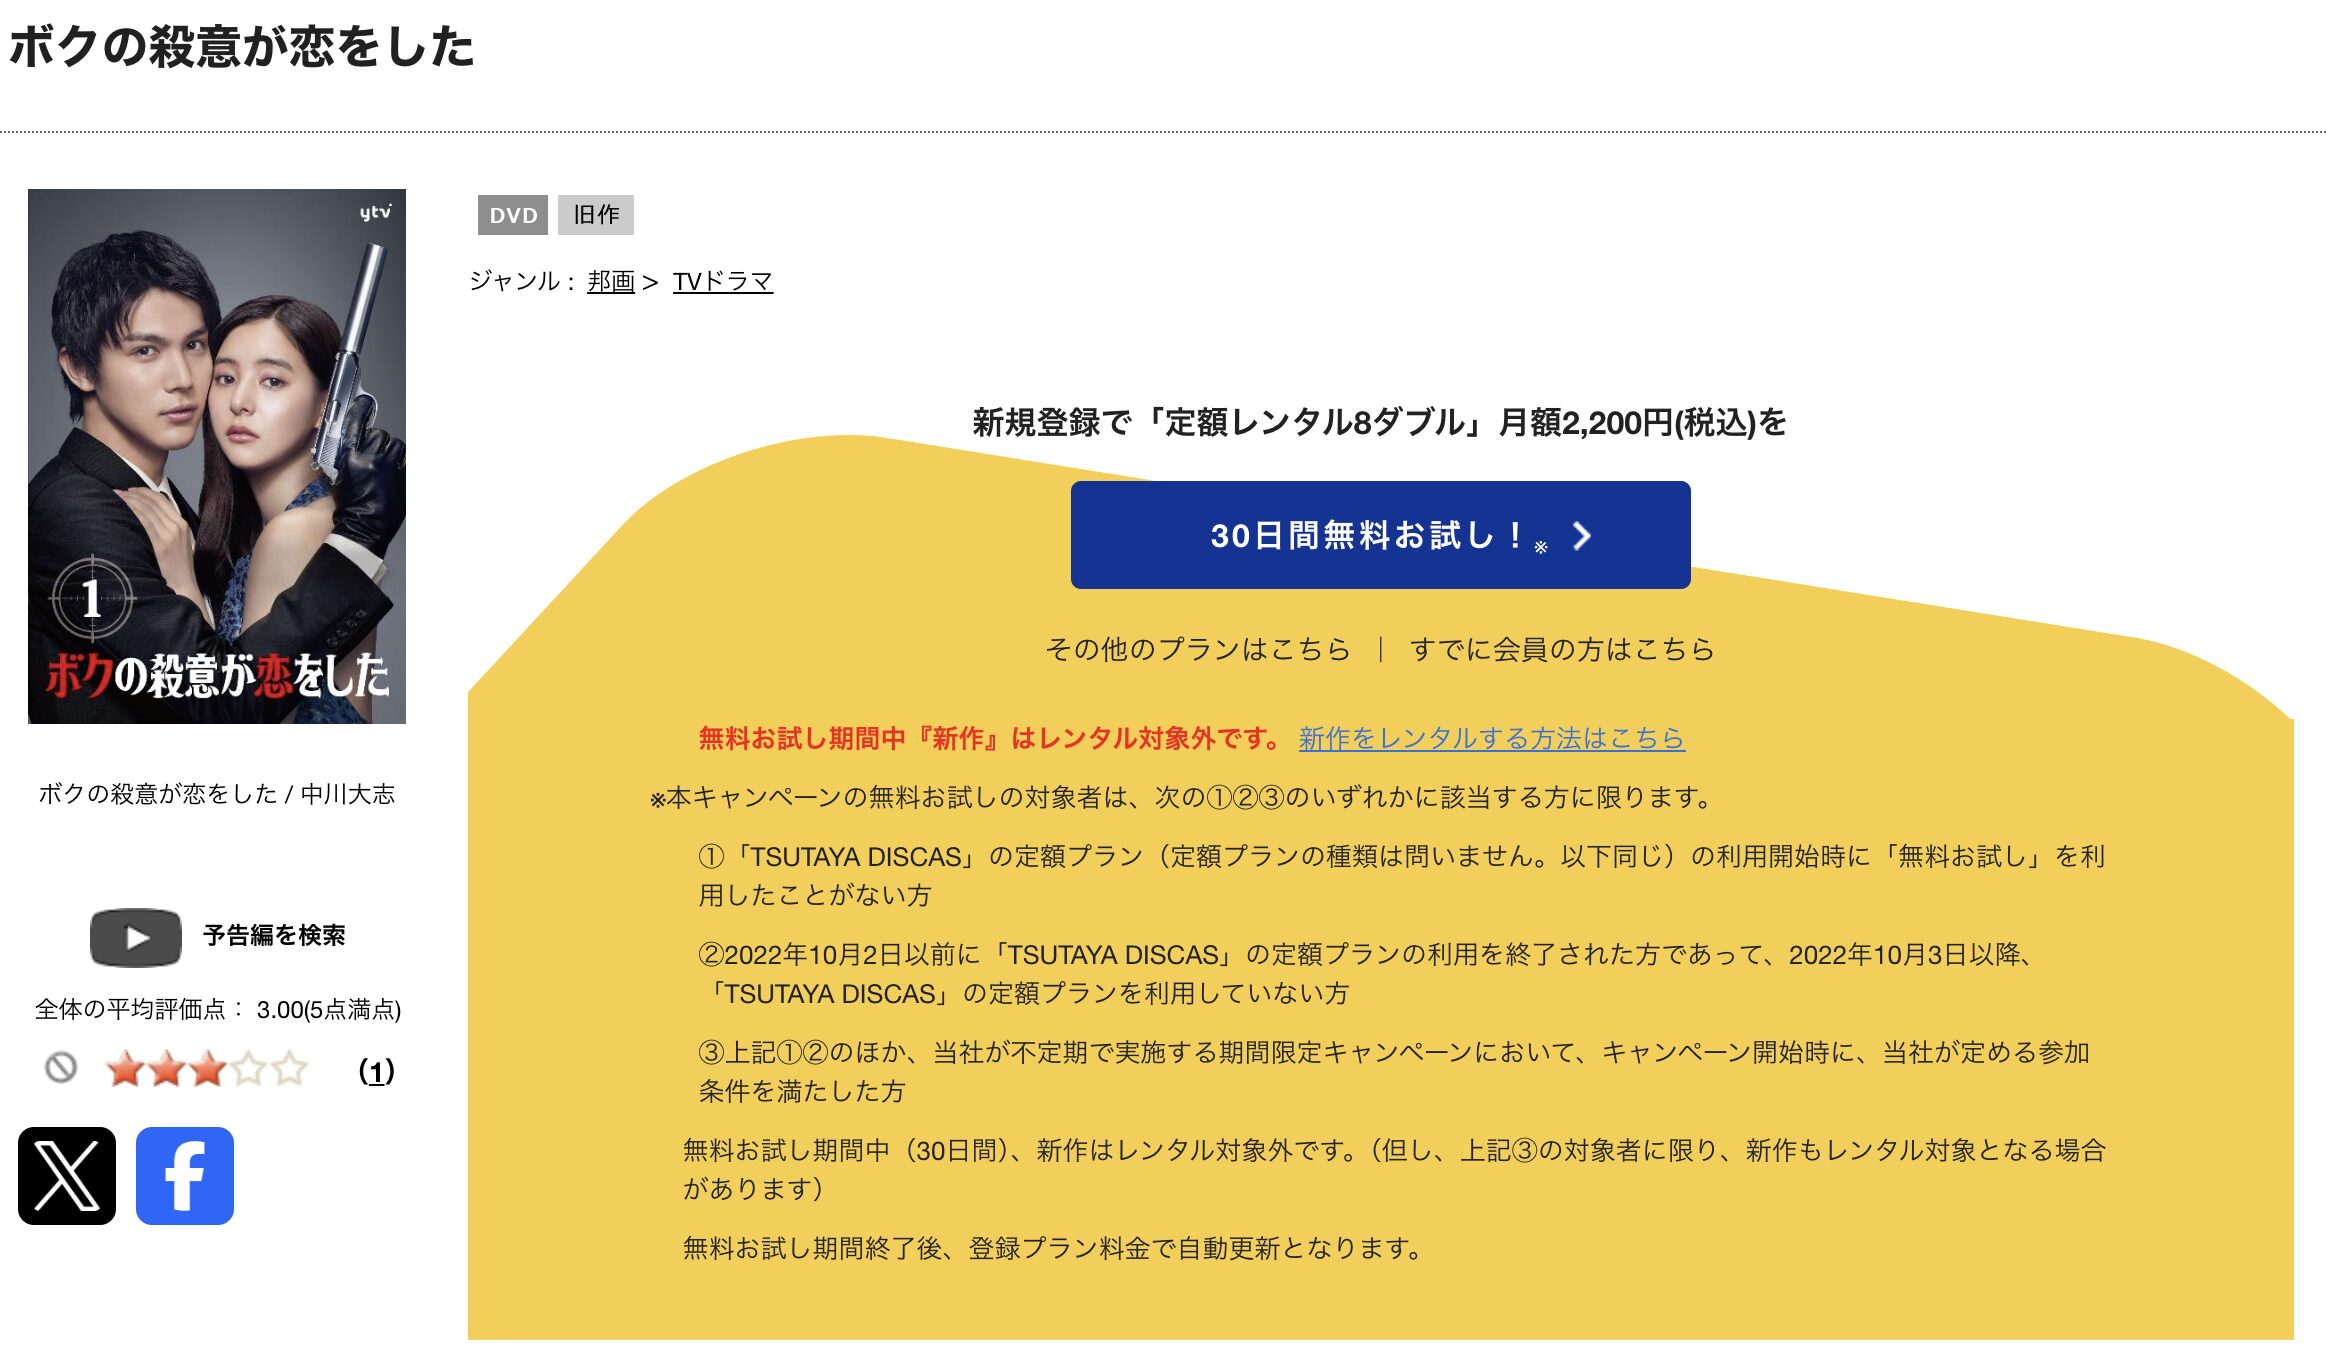This screenshot has height=1364, width=2326.
Task: Share on X (Twitter) icon
Action: (67, 1176)
